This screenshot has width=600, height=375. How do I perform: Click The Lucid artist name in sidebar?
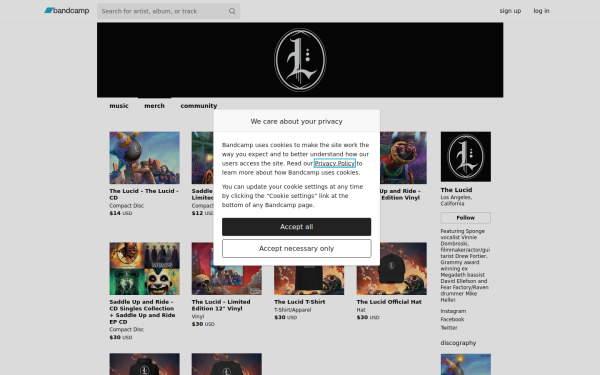456,190
